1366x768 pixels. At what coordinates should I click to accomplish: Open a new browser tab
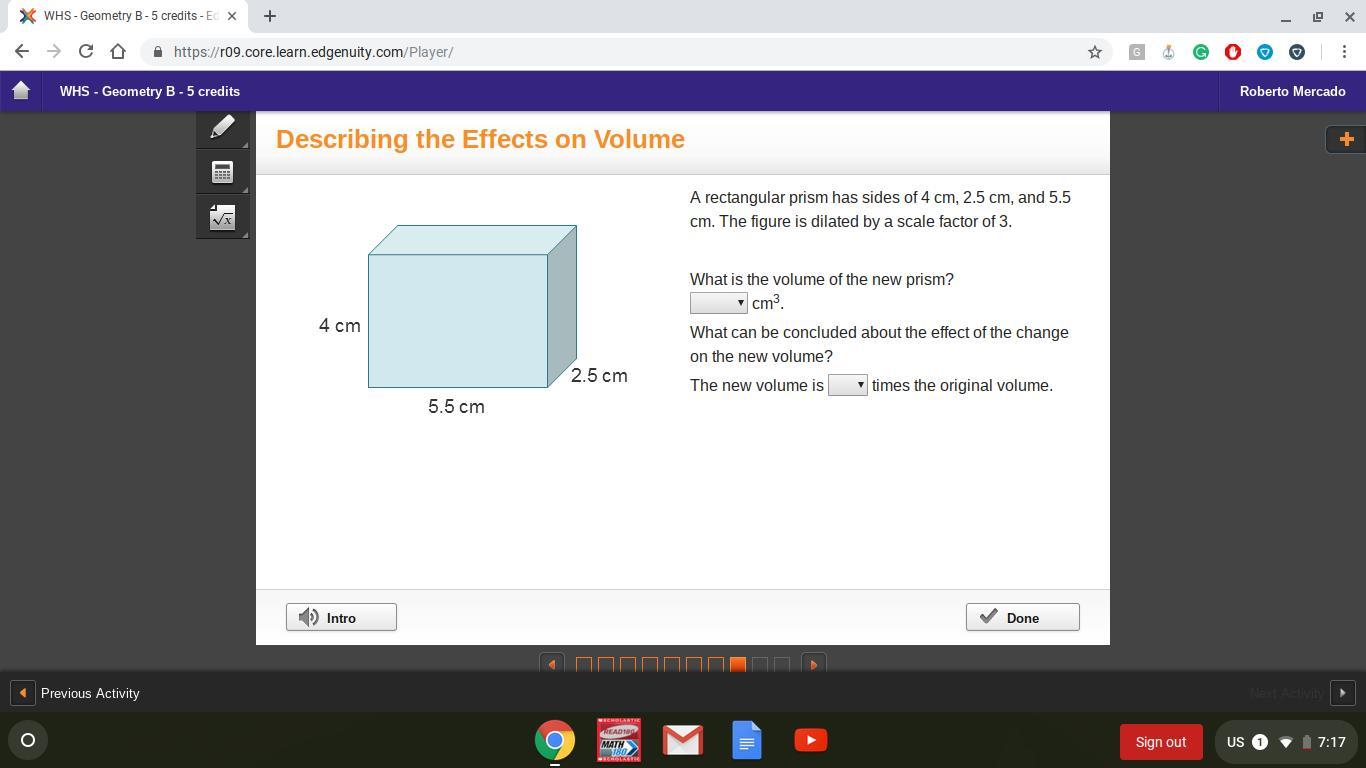coord(270,16)
